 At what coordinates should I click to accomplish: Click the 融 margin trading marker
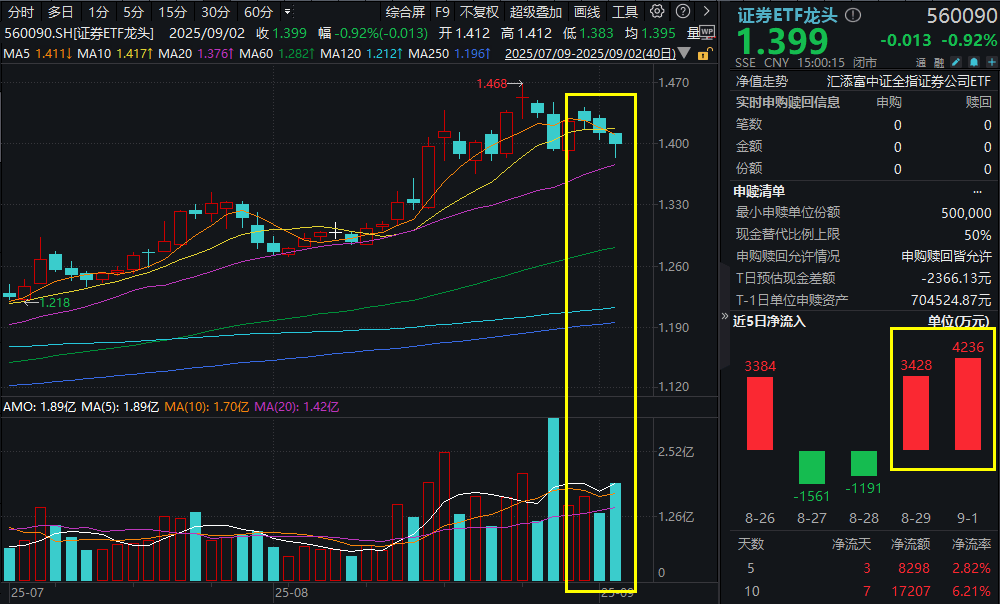pyautogui.click(x=939, y=62)
